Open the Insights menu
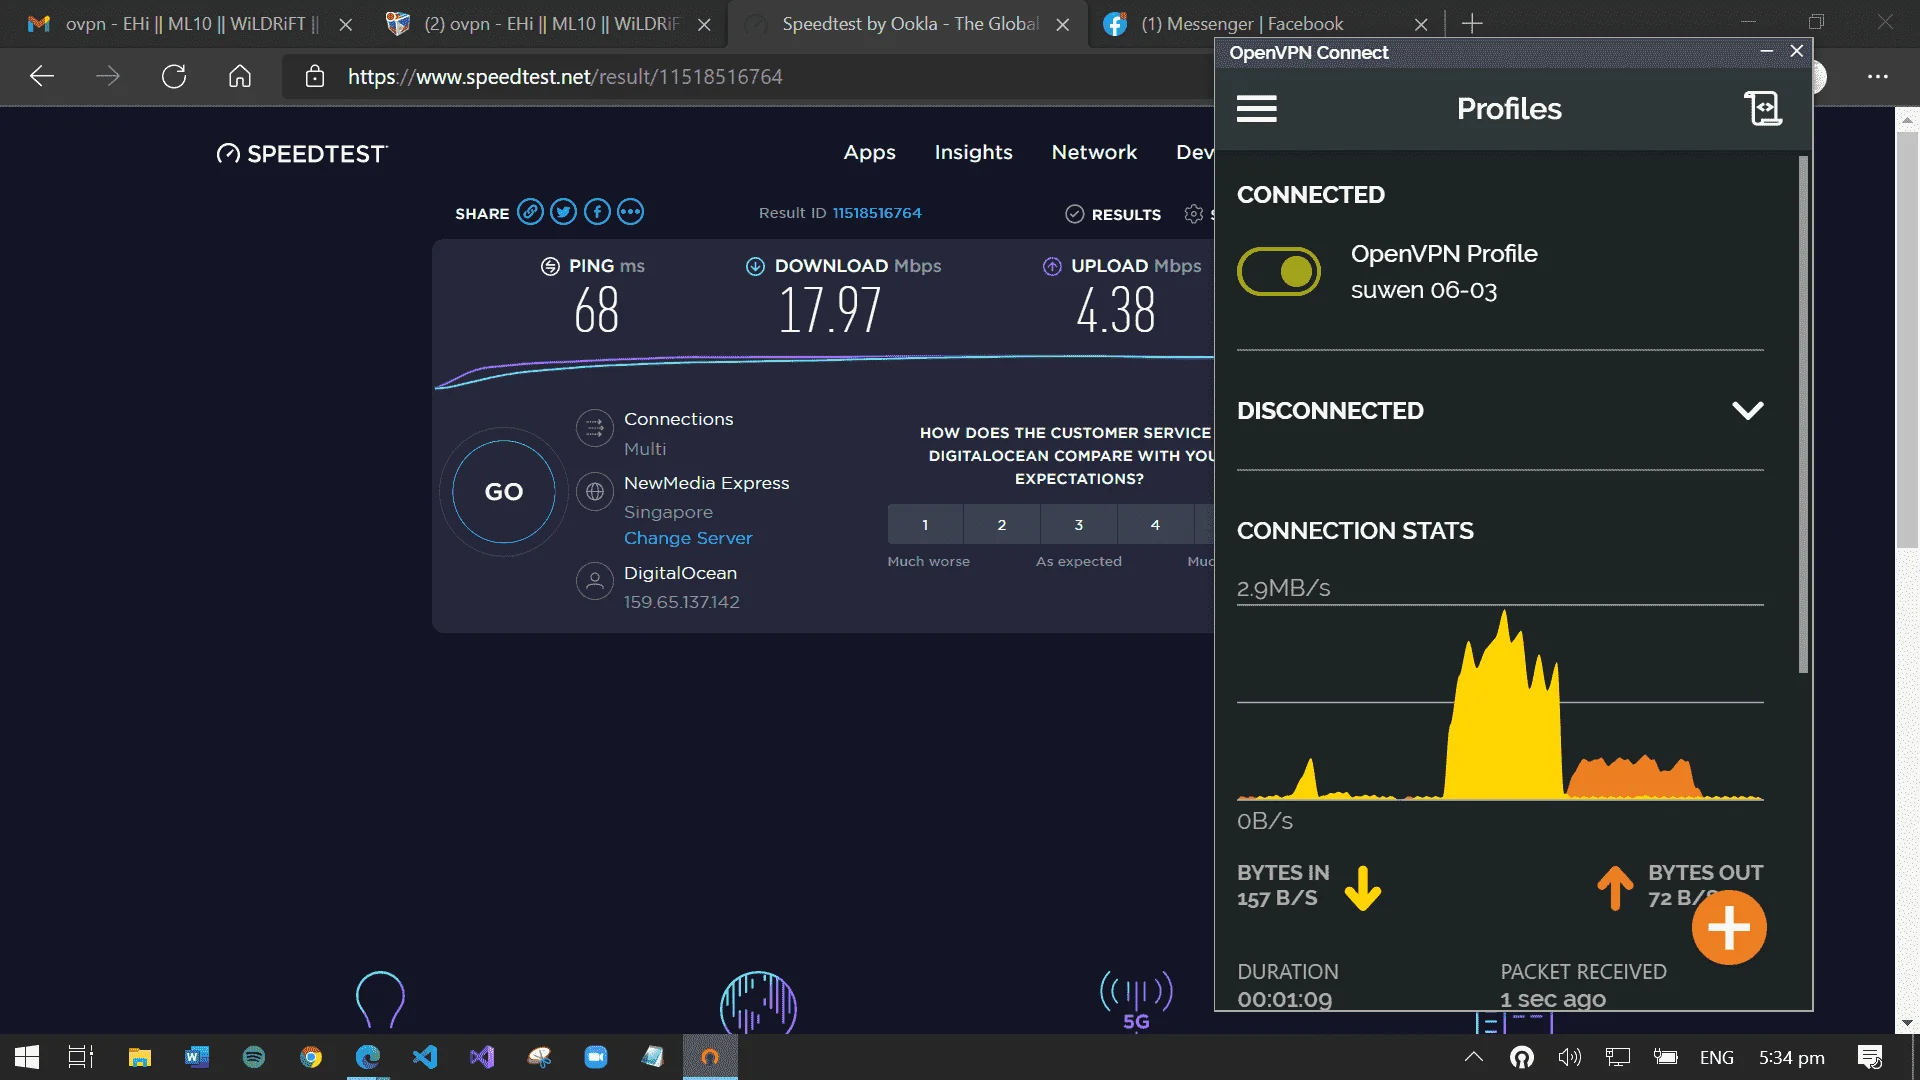Viewport: 1920px width, 1080px height. click(x=973, y=152)
